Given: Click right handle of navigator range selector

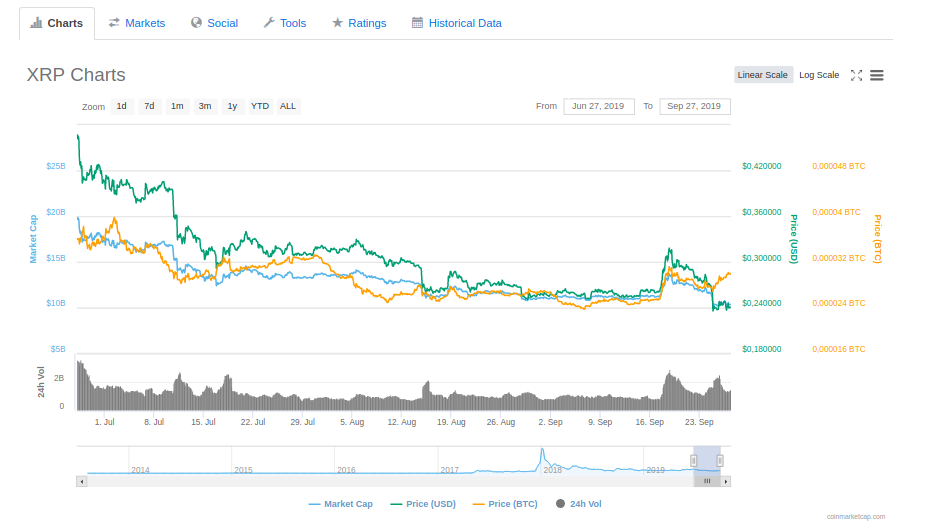Looking at the screenshot, I should tap(720, 460).
